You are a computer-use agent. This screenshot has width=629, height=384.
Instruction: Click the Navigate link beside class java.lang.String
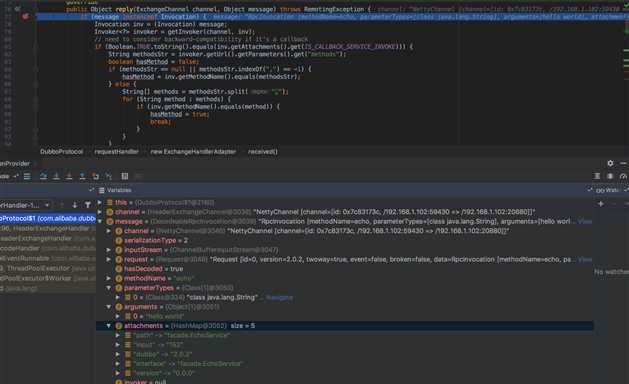[280, 297]
